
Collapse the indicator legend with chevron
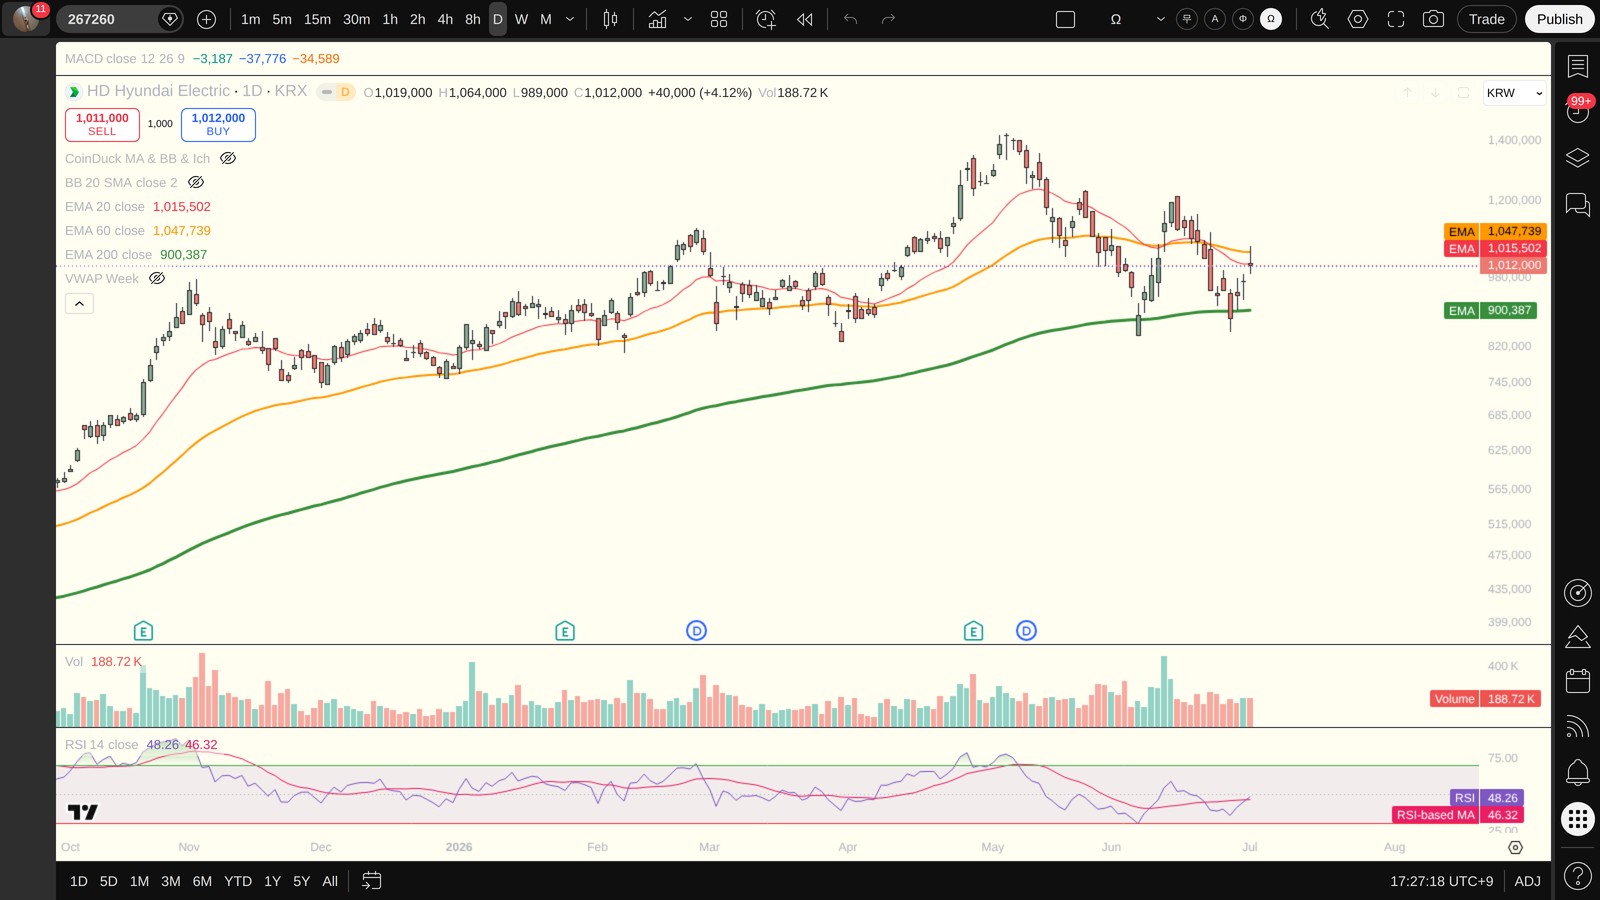[x=80, y=303]
